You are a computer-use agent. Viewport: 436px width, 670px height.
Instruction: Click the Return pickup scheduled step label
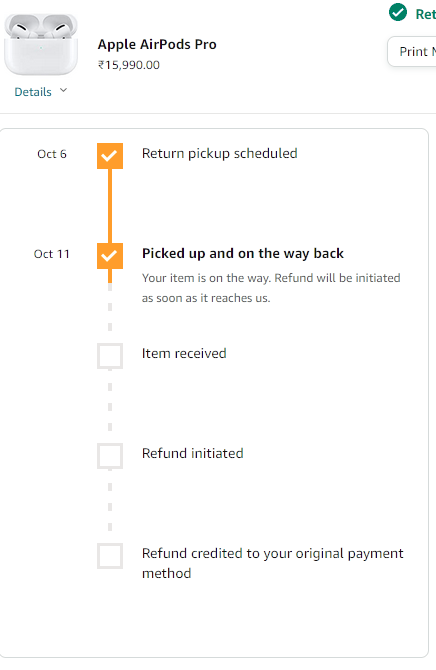219,153
